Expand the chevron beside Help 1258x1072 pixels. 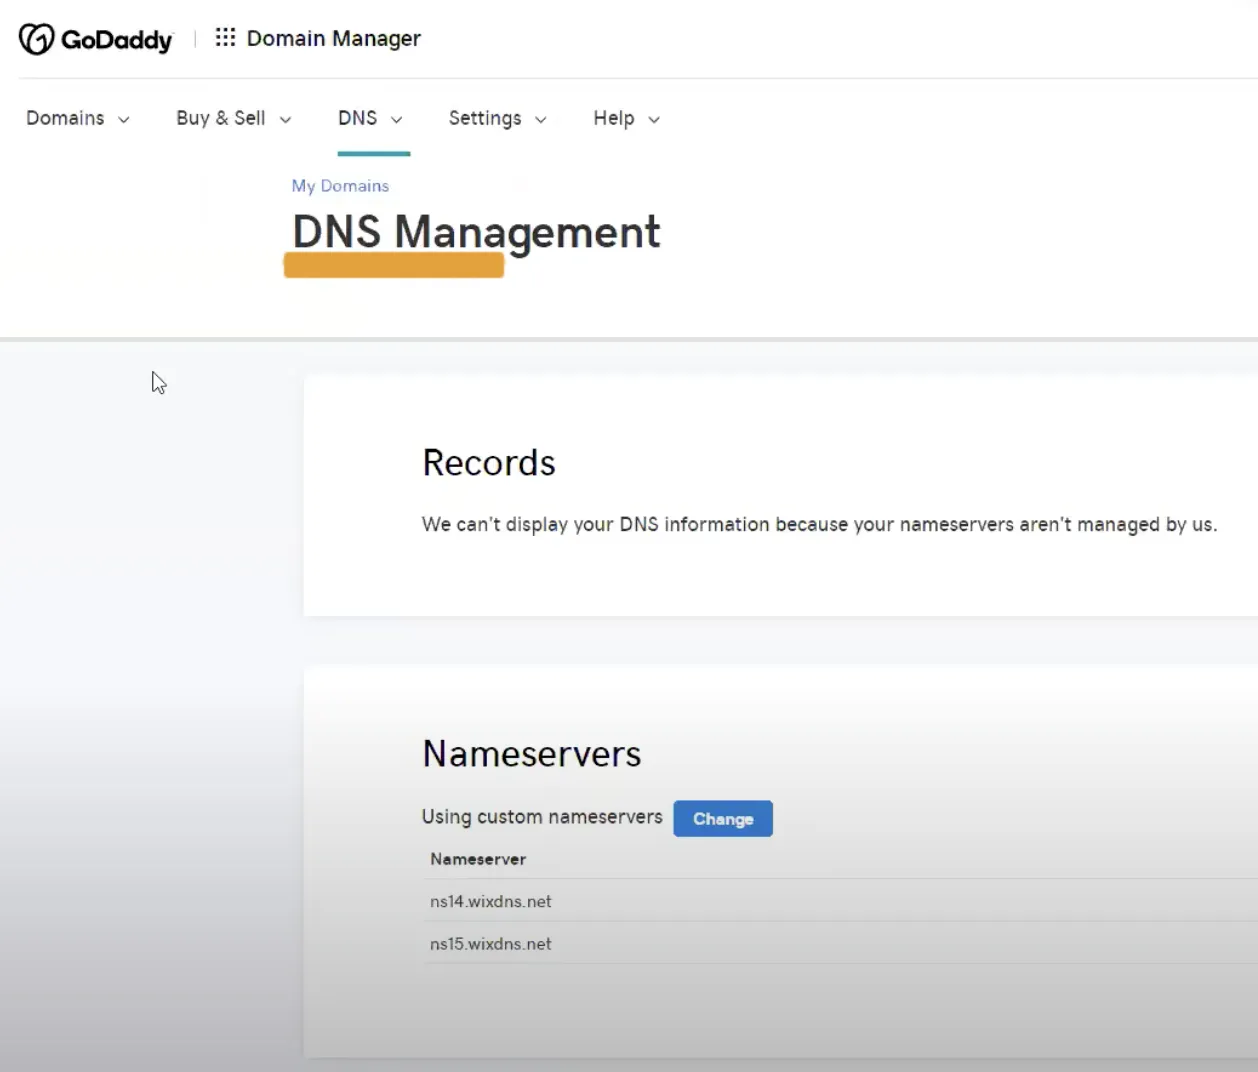click(x=654, y=120)
